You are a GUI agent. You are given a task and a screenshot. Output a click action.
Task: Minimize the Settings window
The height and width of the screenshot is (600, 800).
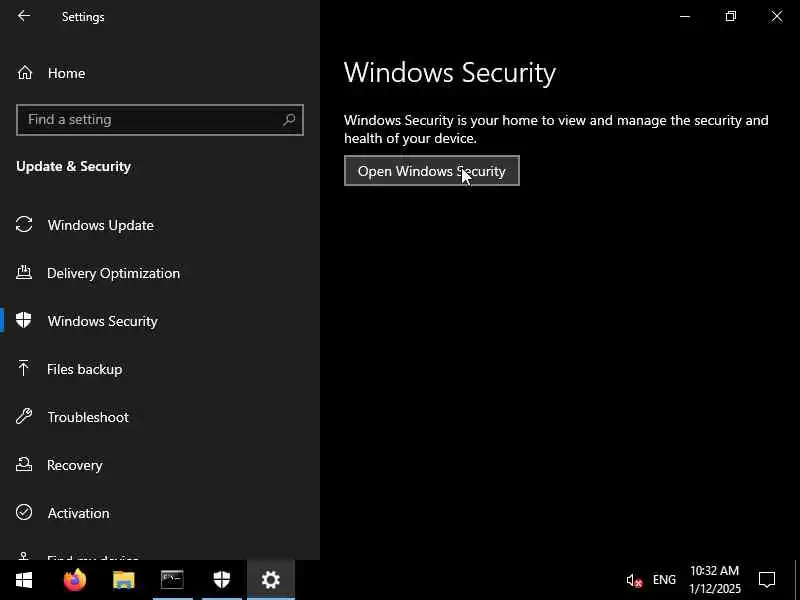(x=685, y=16)
